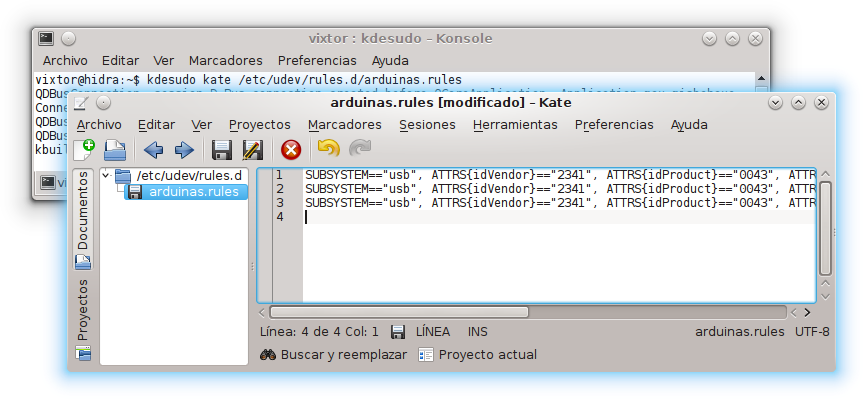Click the editor's horizontal scroll left arrow
The width and height of the screenshot is (863, 399).
point(262,313)
